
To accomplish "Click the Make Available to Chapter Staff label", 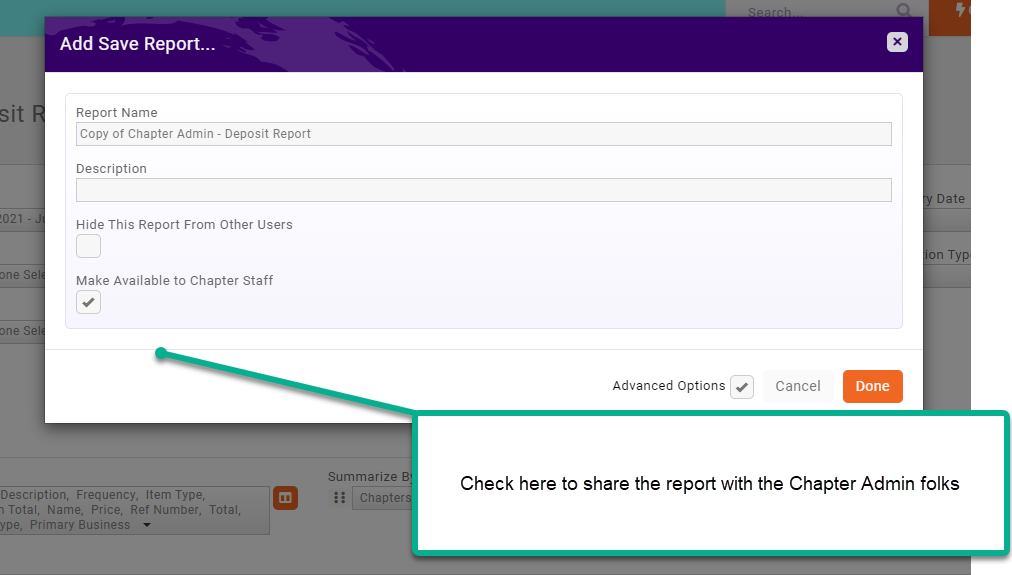I will pyautogui.click(x=174, y=281).
